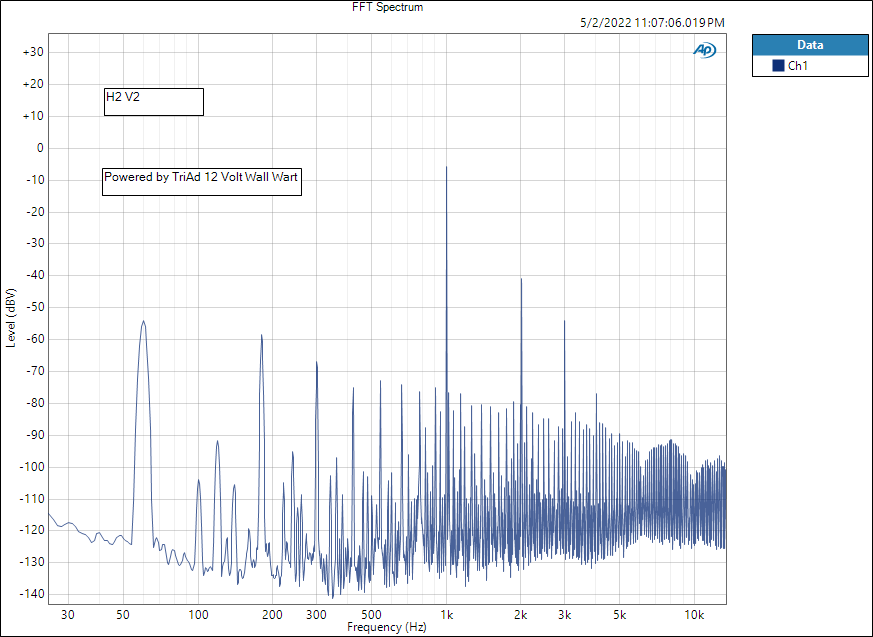Click the 1k frequency axis tick label
The width and height of the screenshot is (873, 637).
pos(447,615)
